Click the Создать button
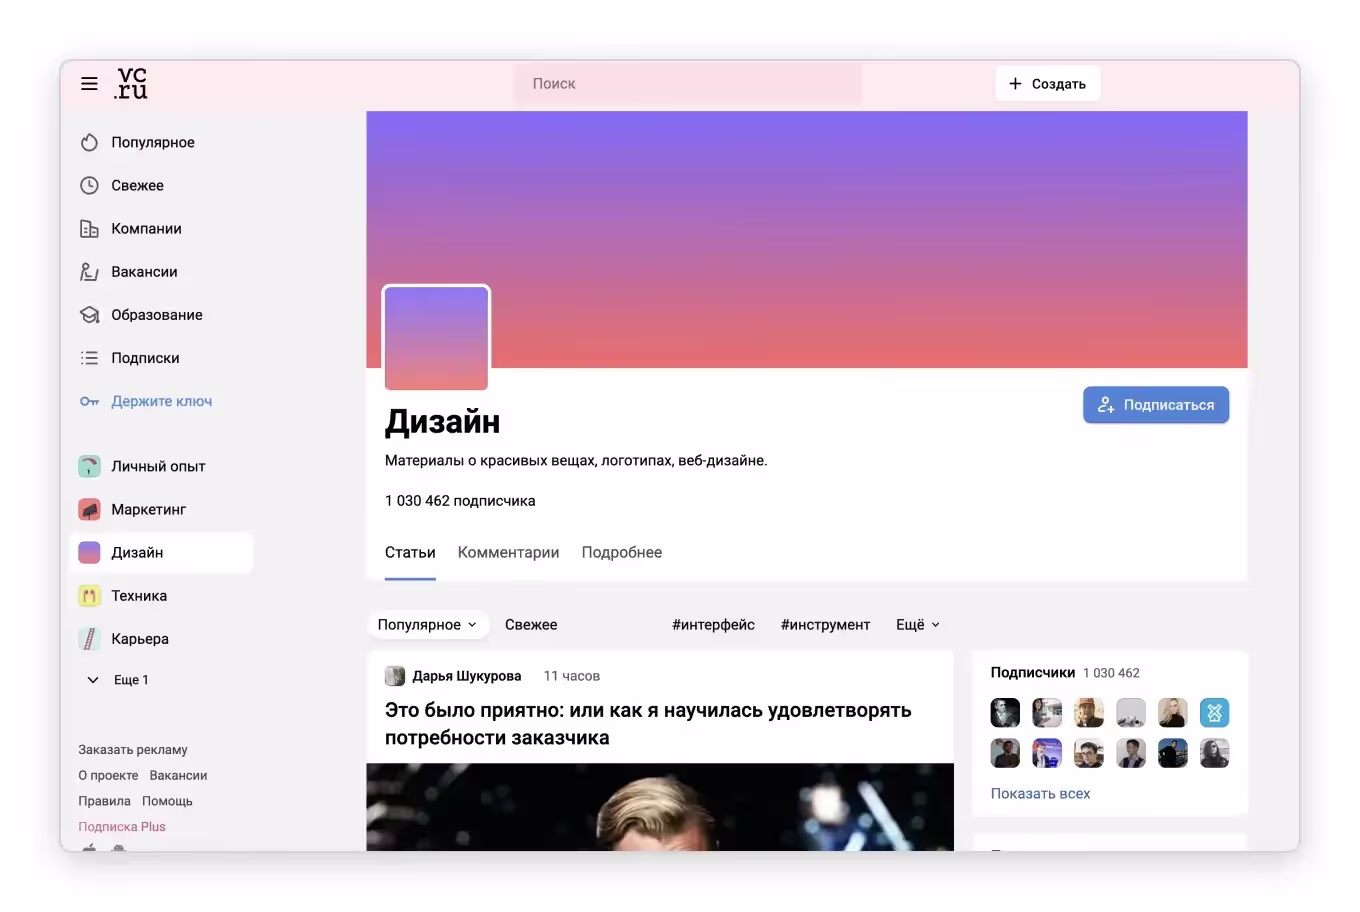 pos(1047,83)
